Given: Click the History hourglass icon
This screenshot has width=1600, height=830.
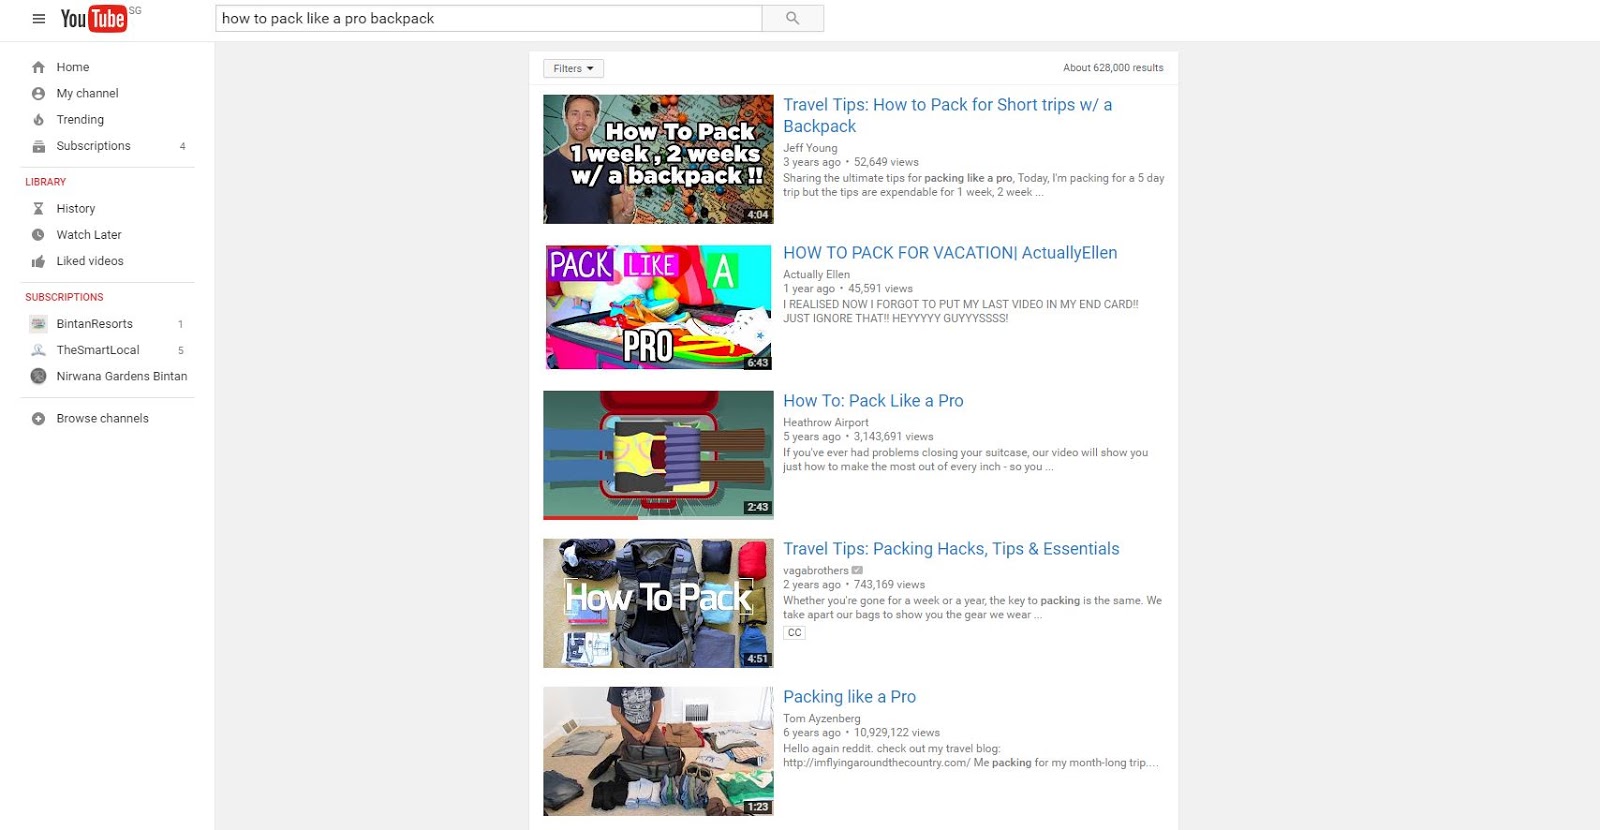Looking at the screenshot, I should click(38, 208).
